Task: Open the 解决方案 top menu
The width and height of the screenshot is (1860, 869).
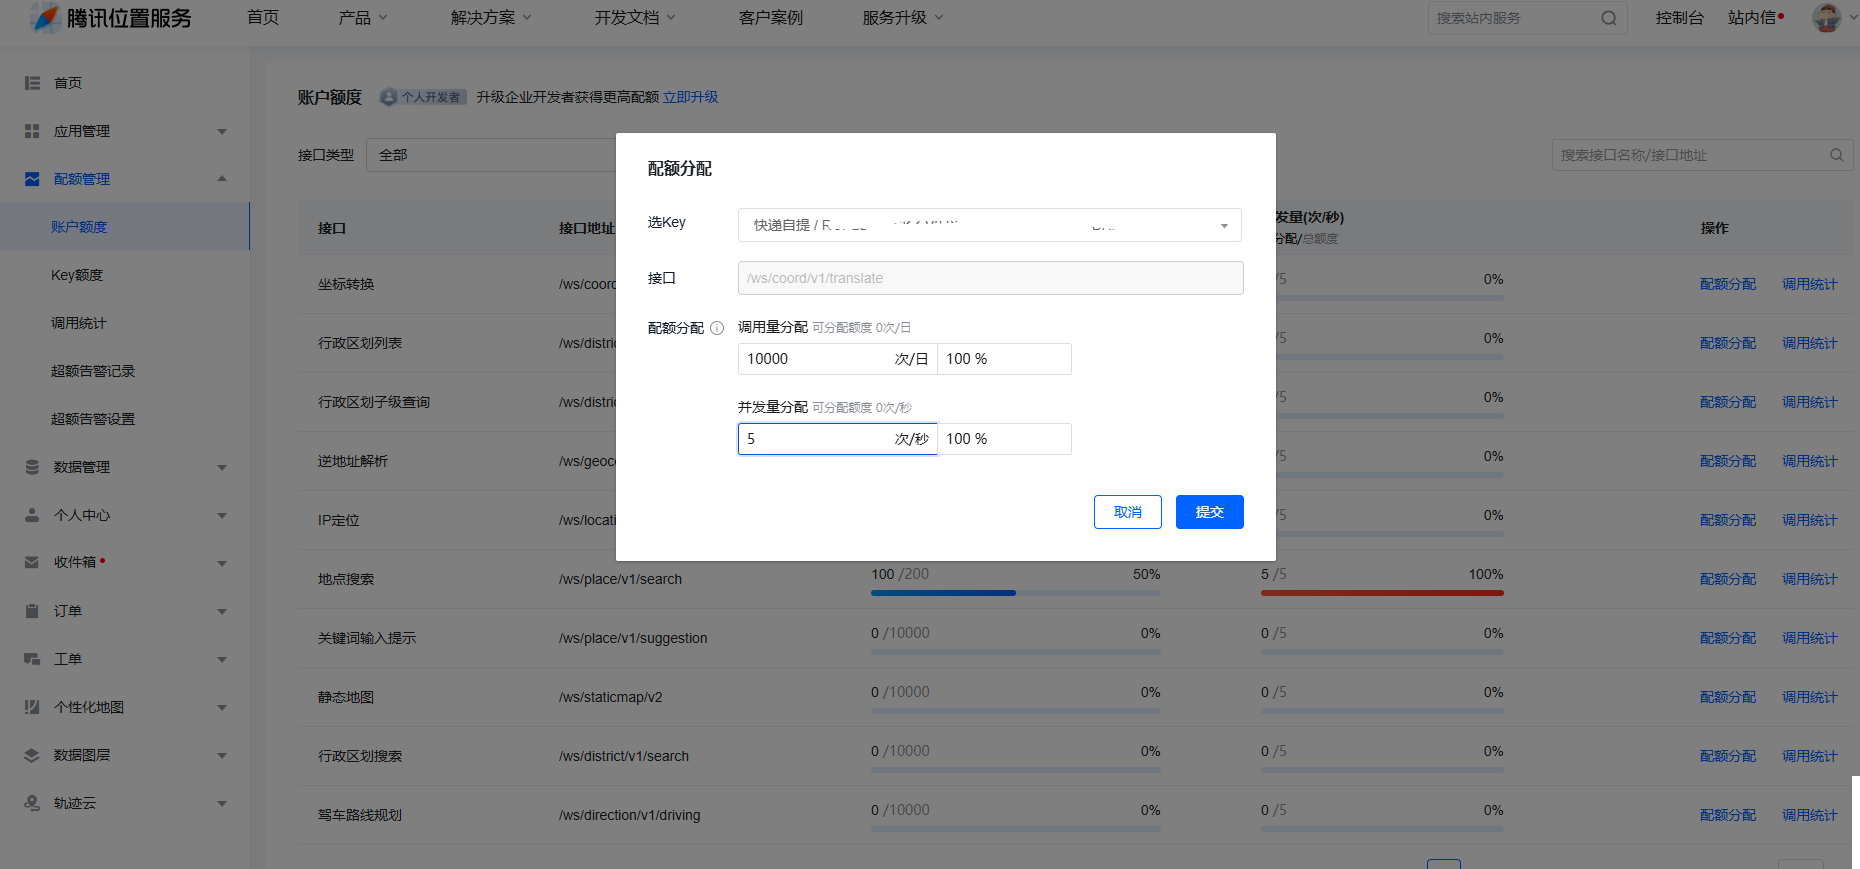Action: [490, 18]
